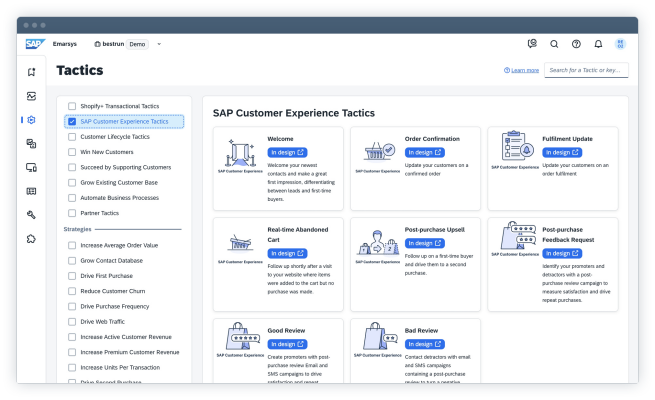Viewport: 655px width, 400px height.
Task: Select the active Tactics gear icon in sidebar
Action: pyautogui.click(x=31, y=120)
